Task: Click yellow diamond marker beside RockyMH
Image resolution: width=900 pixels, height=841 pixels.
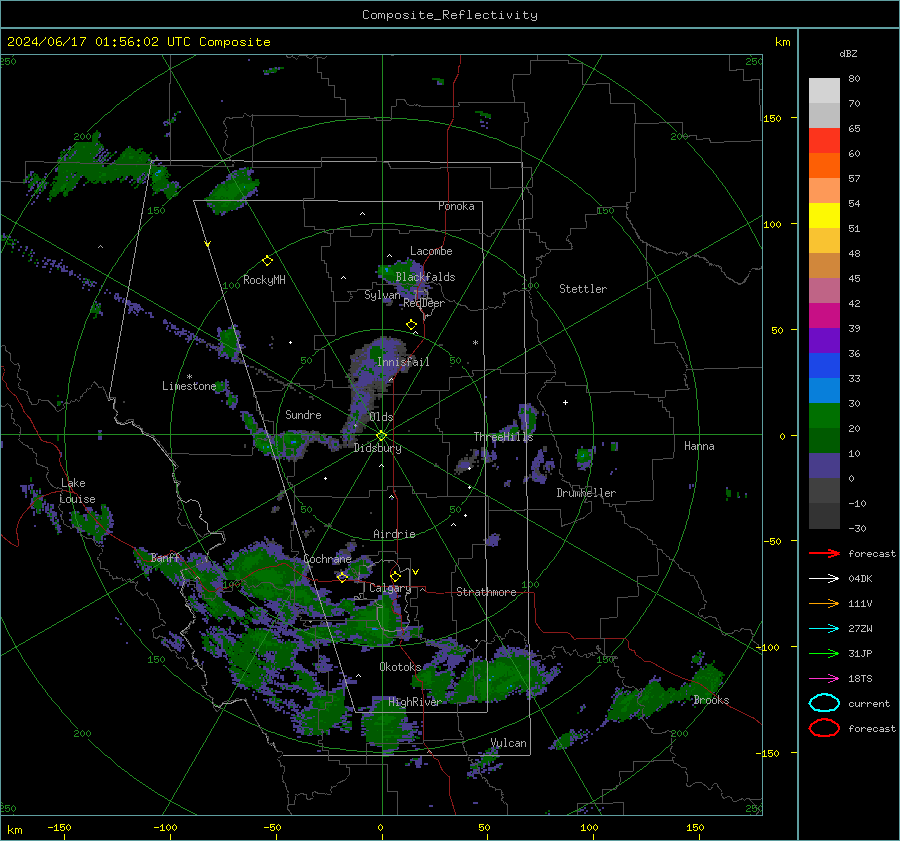Action: [267, 261]
